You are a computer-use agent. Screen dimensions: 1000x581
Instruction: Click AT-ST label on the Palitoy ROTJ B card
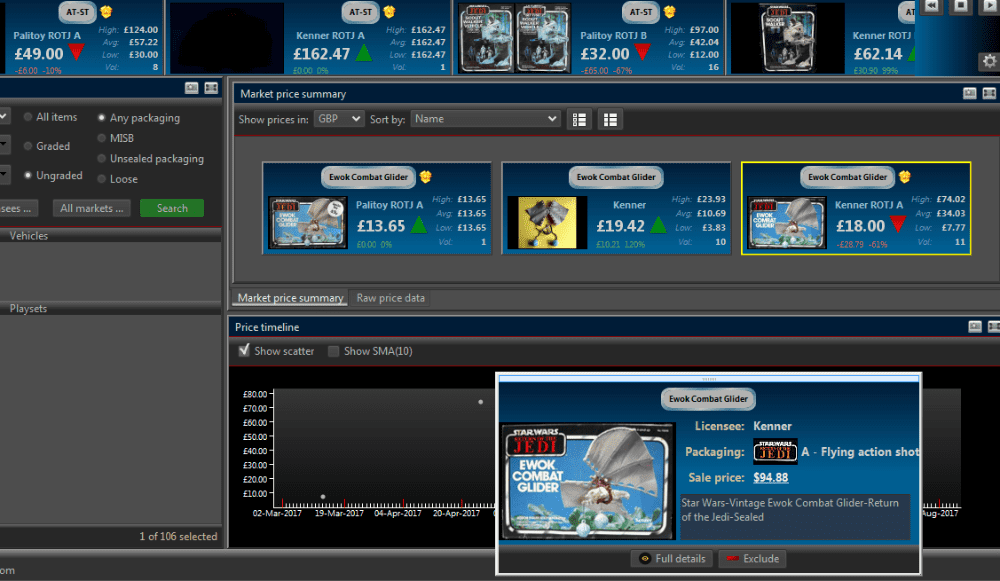641,11
